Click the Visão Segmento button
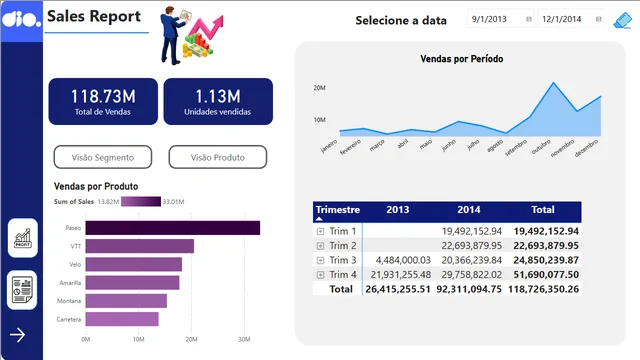 [x=103, y=157]
